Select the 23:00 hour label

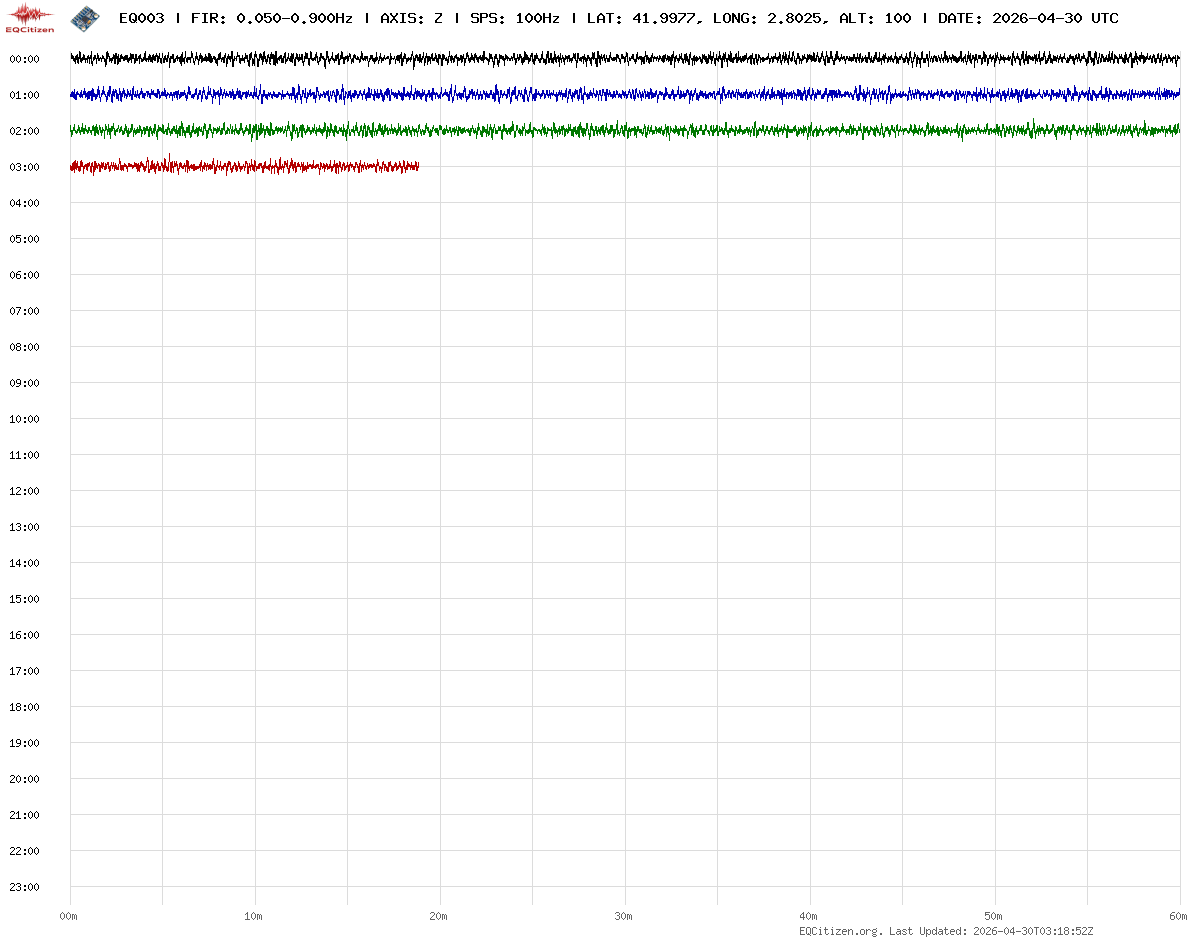[x=24, y=887]
